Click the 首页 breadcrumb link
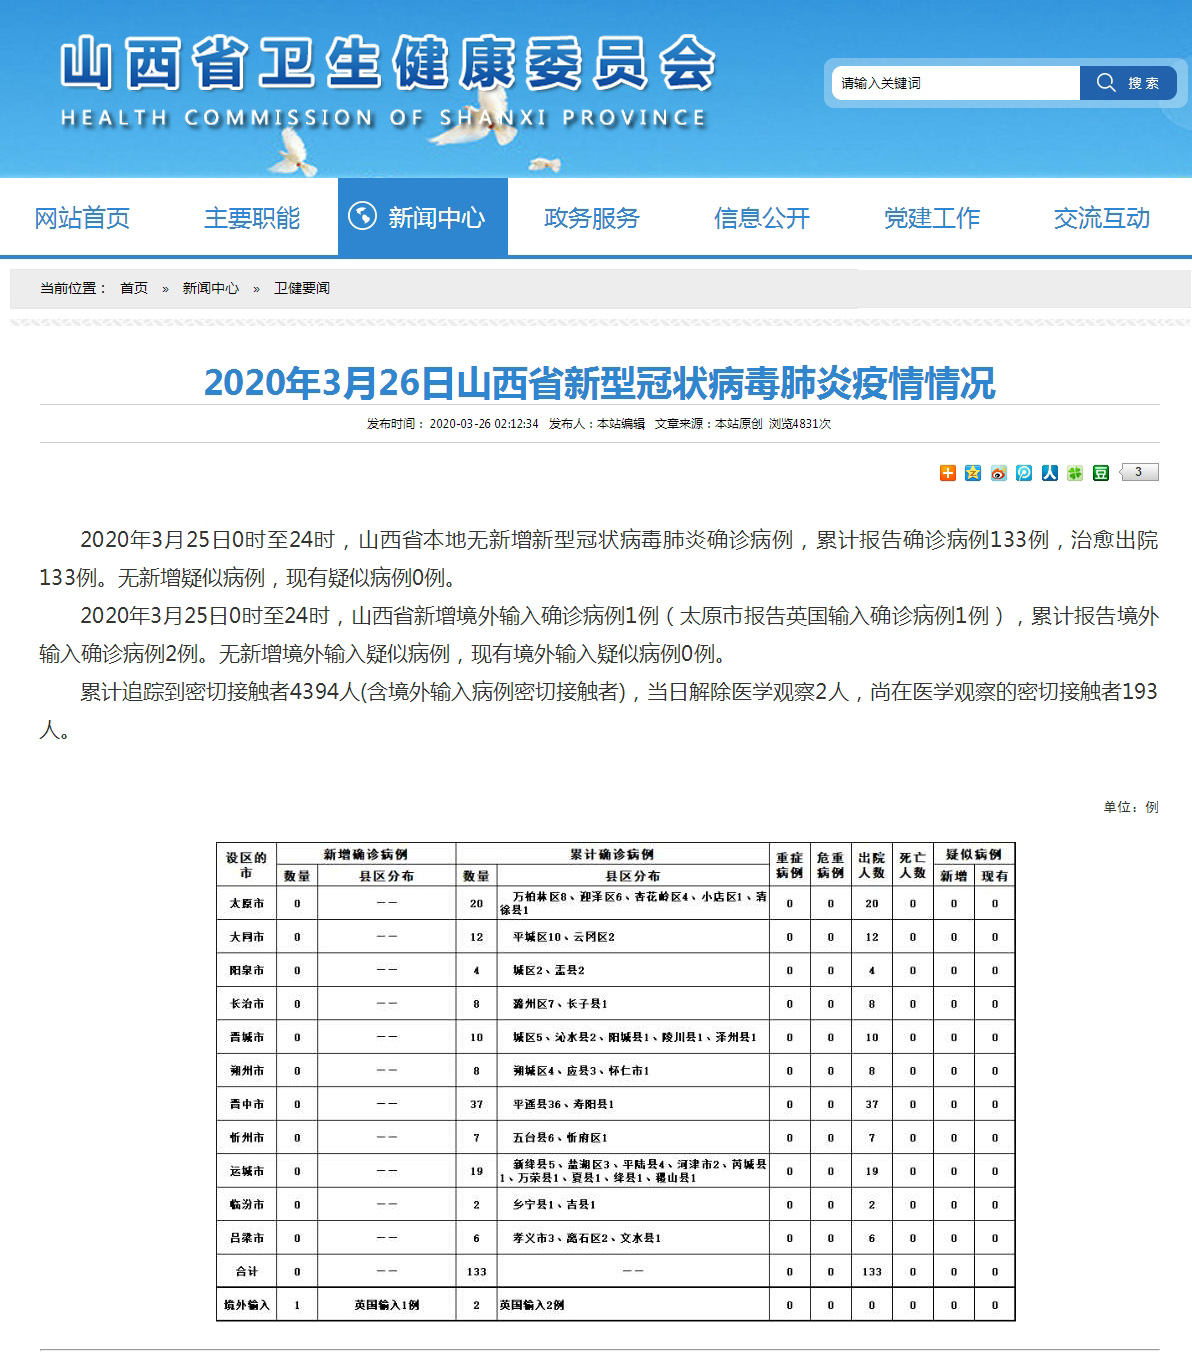The width and height of the screenshot is (1192, 1354). coord(134,288)
